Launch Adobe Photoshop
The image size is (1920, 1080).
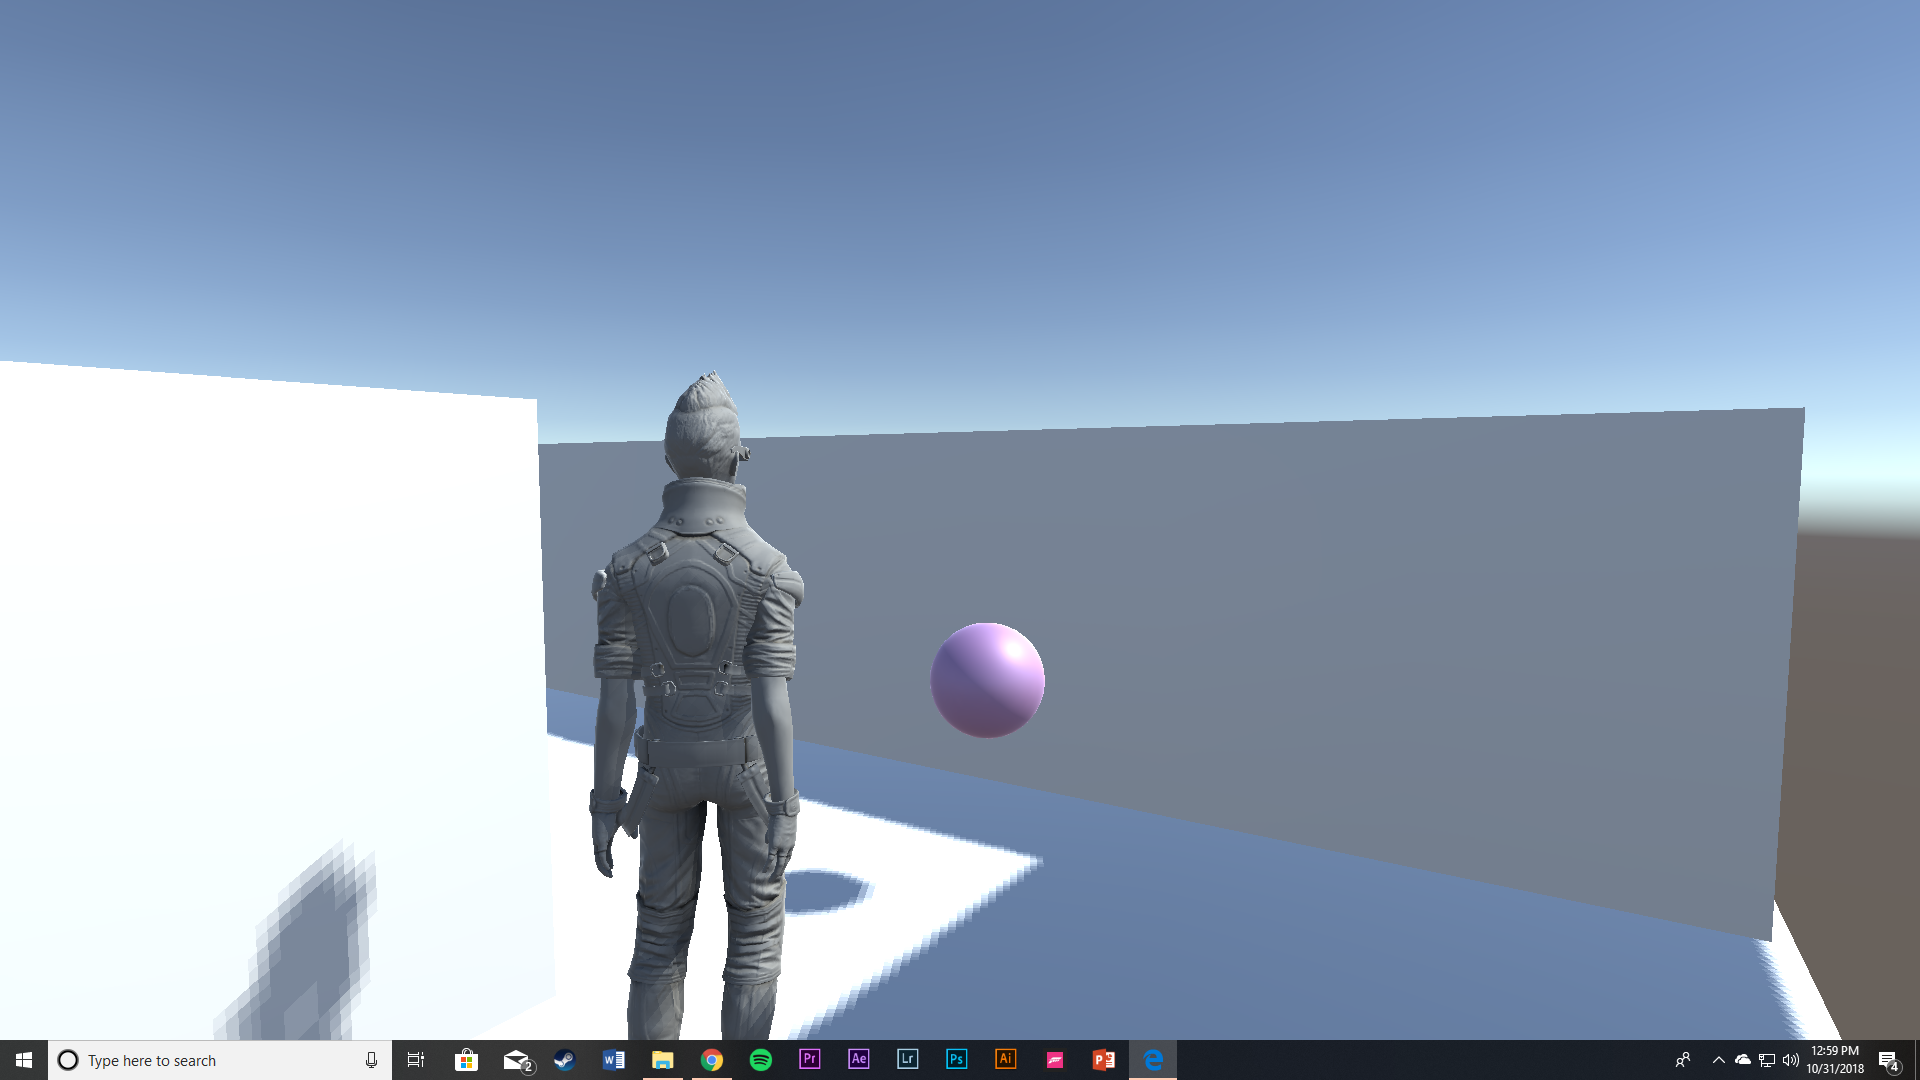click(x=956, y=1059)
